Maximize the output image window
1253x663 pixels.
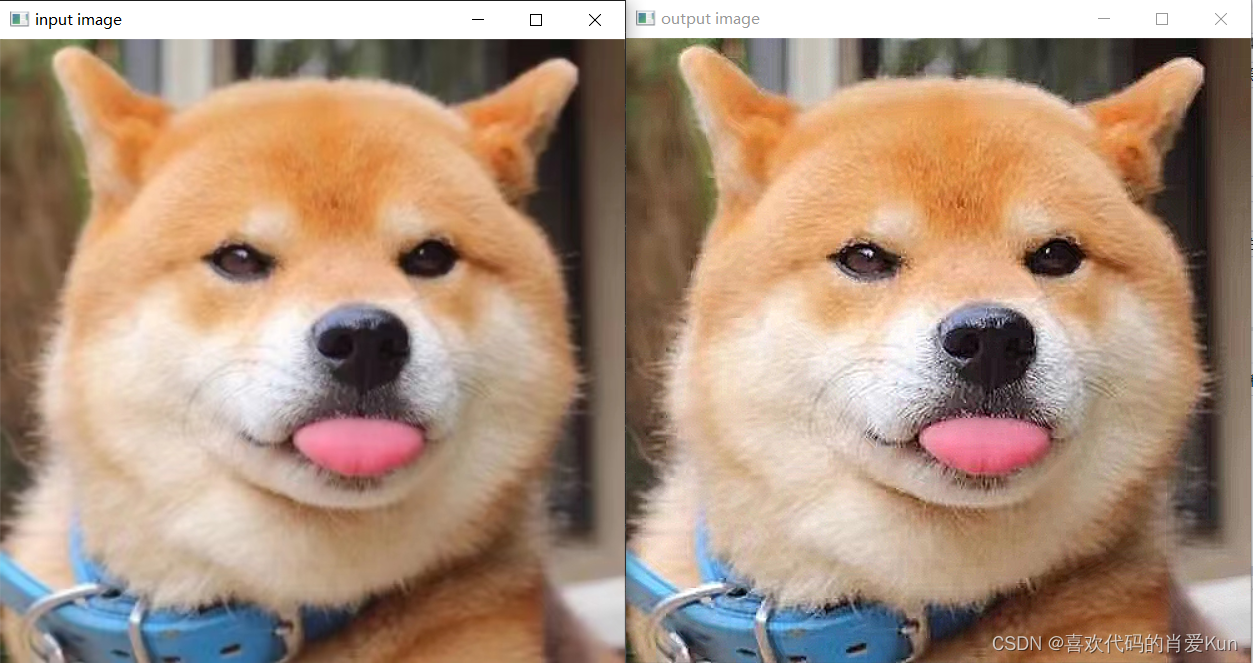[x=1162, y=19]
